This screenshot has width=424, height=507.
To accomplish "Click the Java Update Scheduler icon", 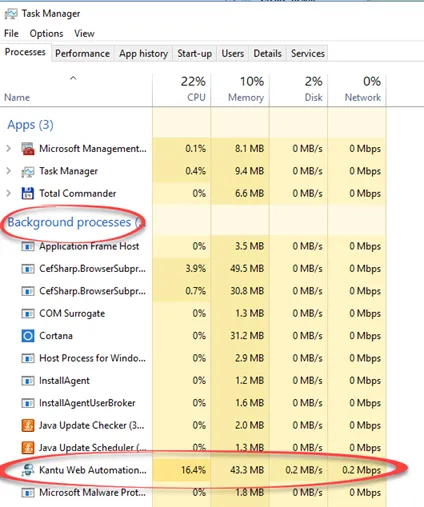I will [x=28, y=448].
